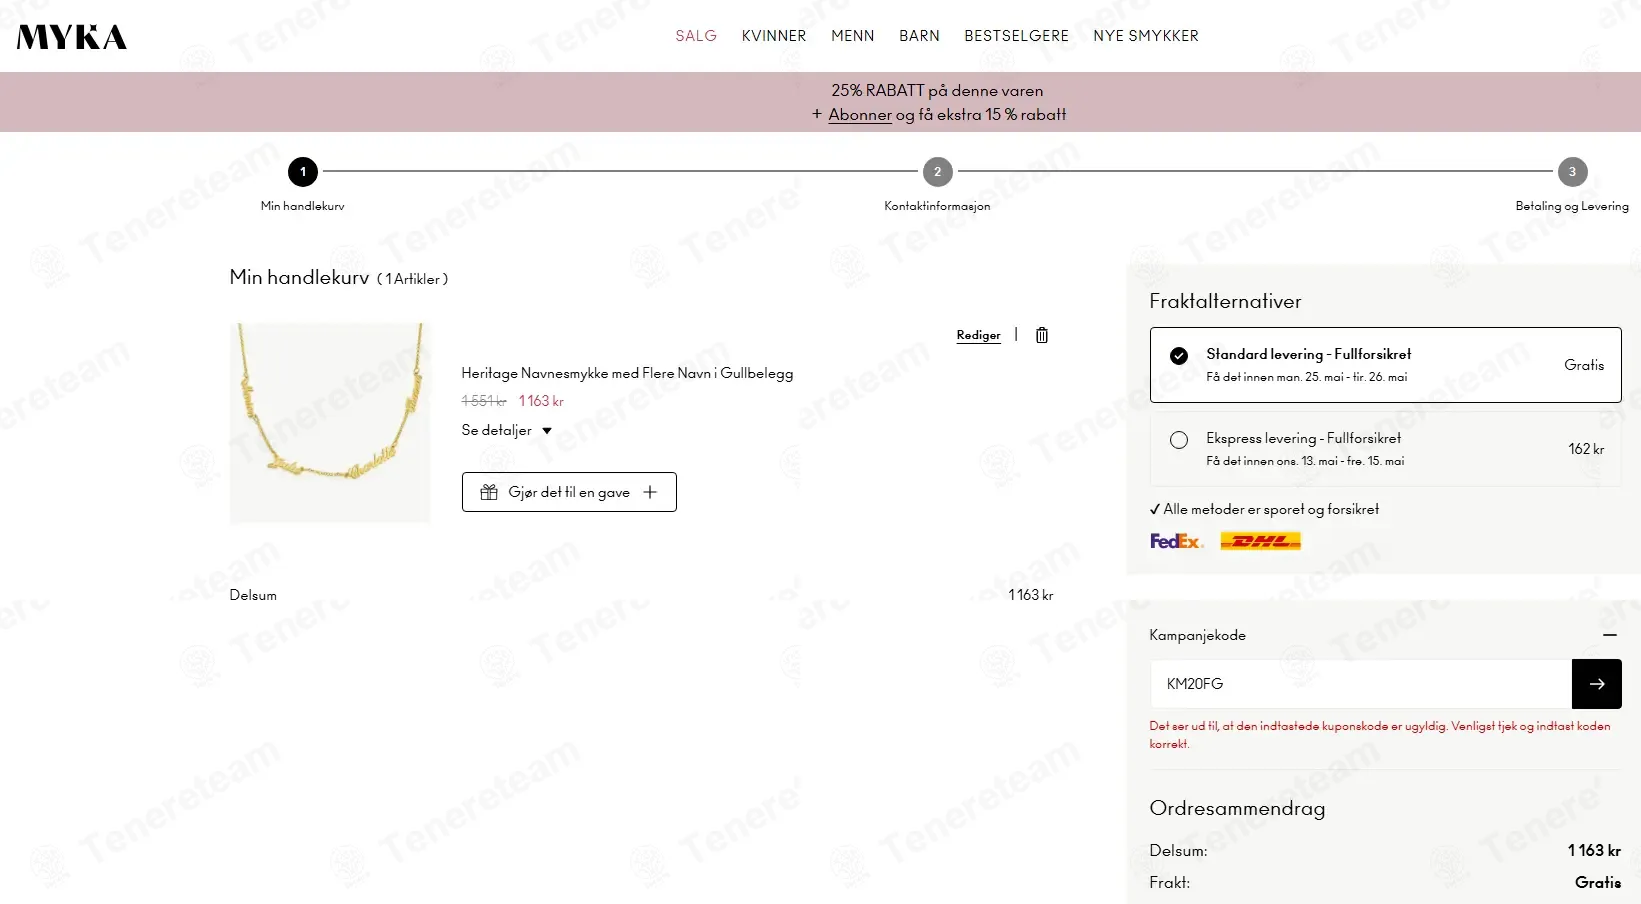Click the Gratis shipping price label

(x=1584, y=365)
